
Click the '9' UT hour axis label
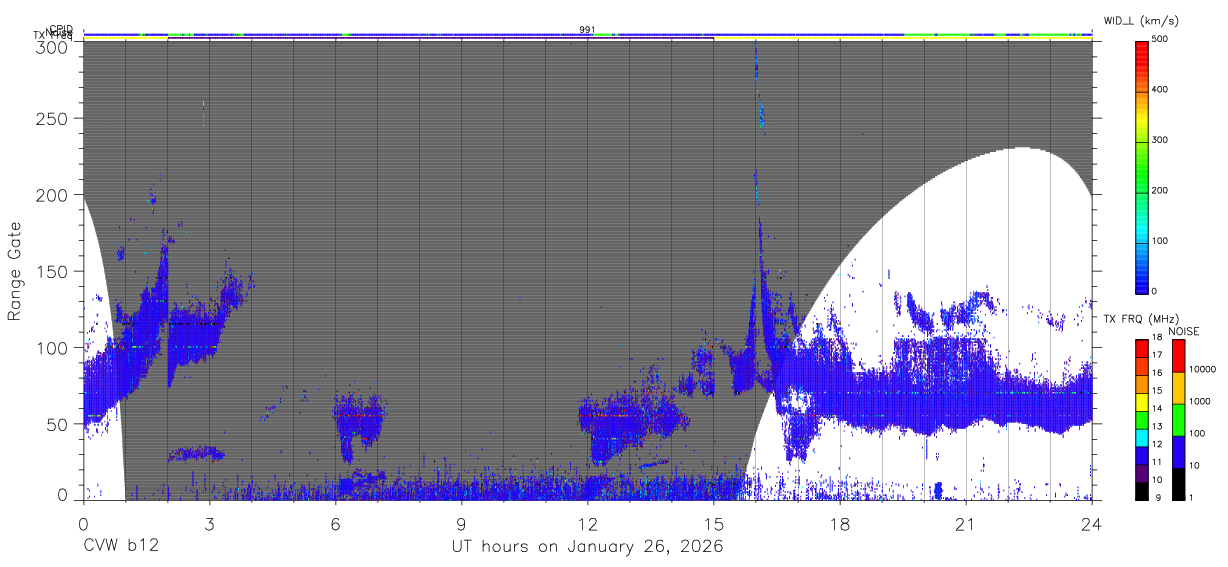pos(461,523)
